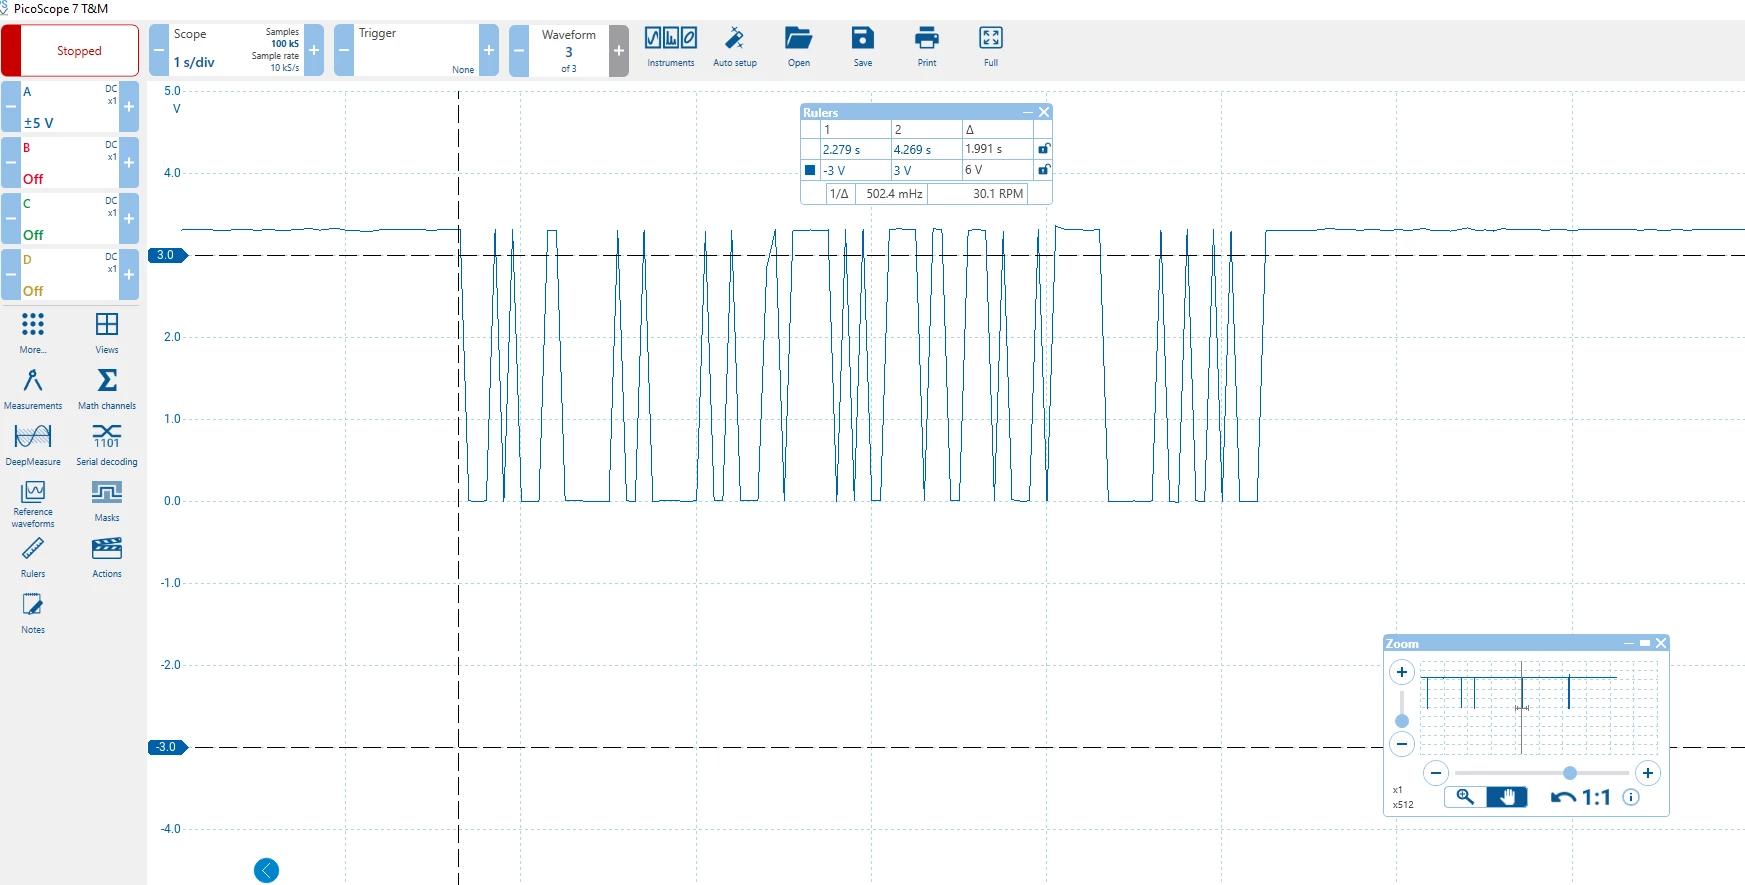Image resolution: width=1745 pixels, height=885 pixels.
Task: Open zoom panel info icon
Action: (x=1631, y=797)
